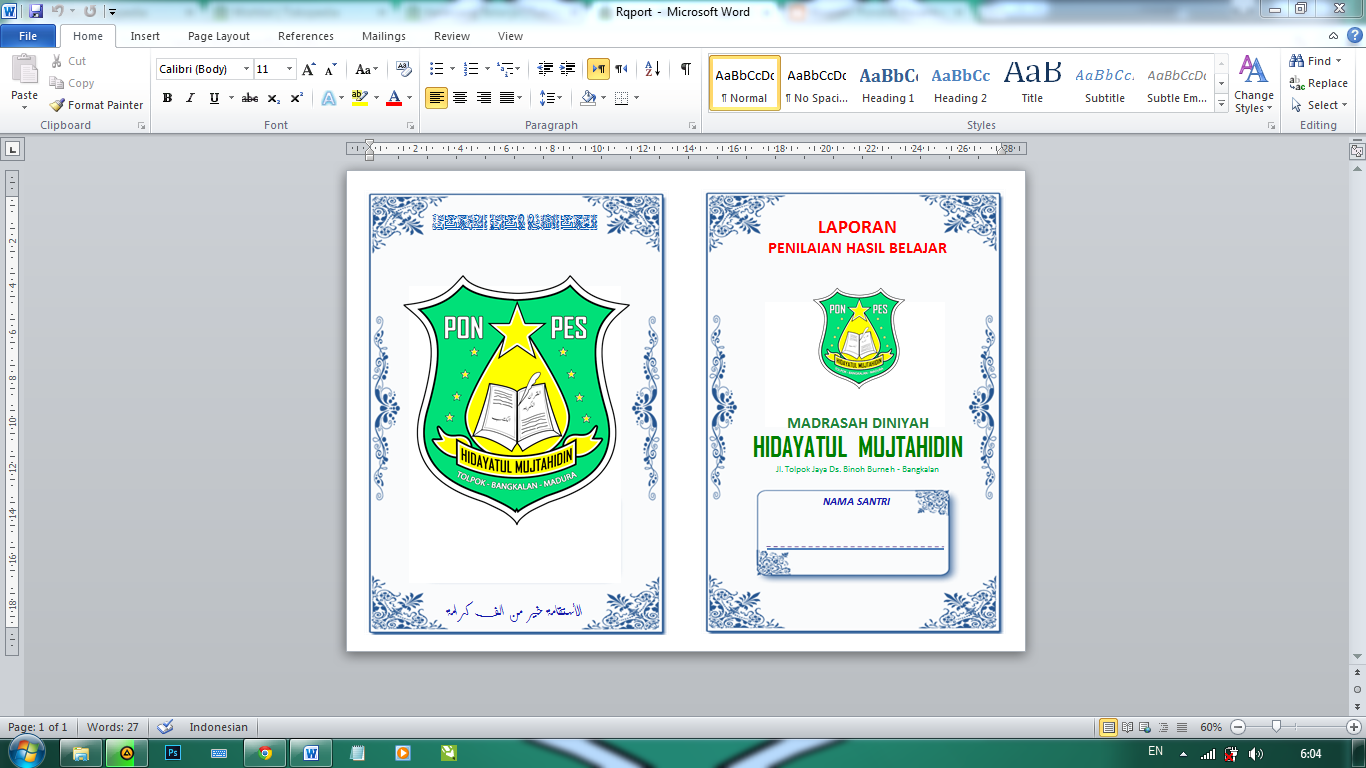Open the font size dropdown
The height and width of the screenshot is (768, 1366).
[x=290, y=69]
